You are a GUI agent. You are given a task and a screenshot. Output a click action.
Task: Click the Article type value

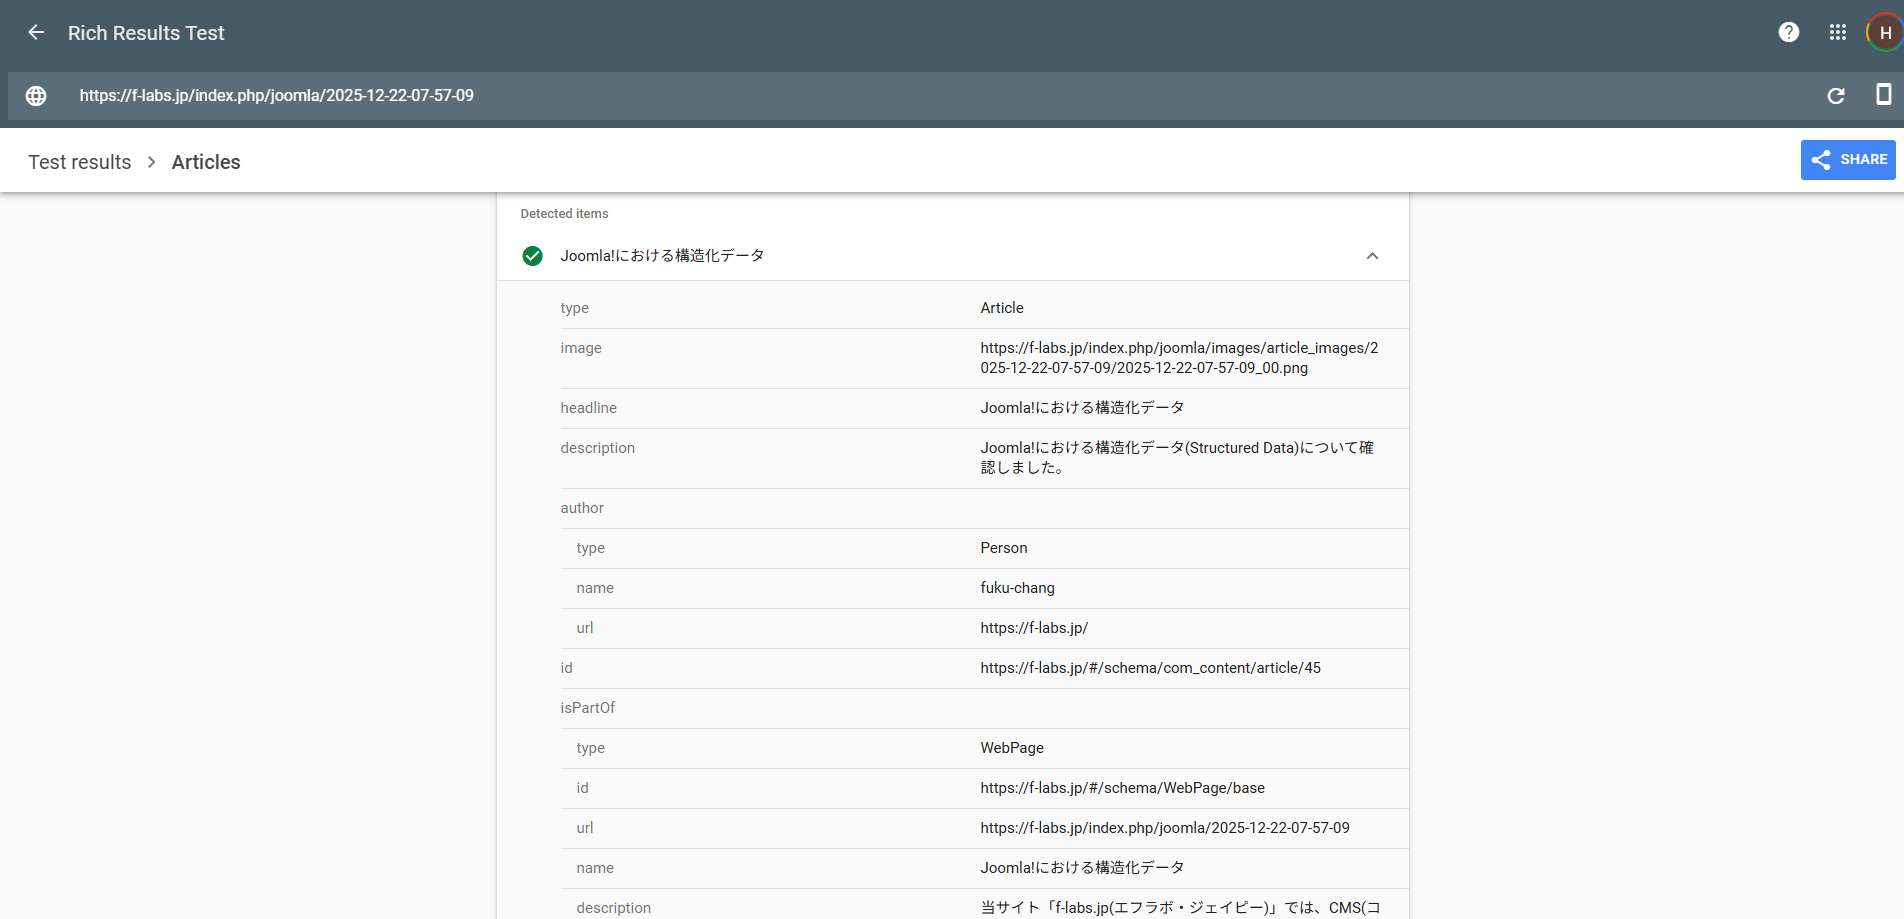[x=1001, y=308]
